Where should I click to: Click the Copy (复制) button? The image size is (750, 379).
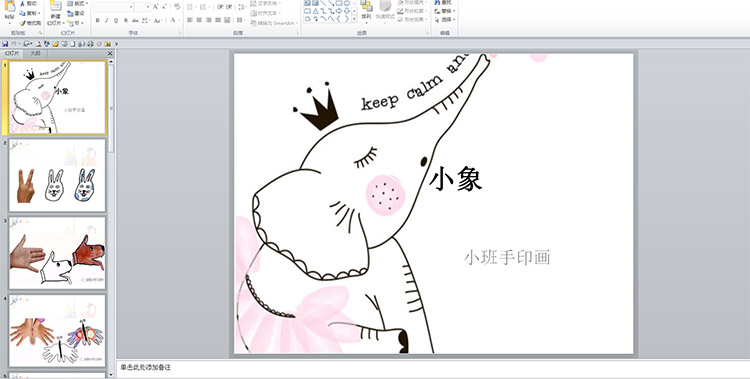pos(30,13)
